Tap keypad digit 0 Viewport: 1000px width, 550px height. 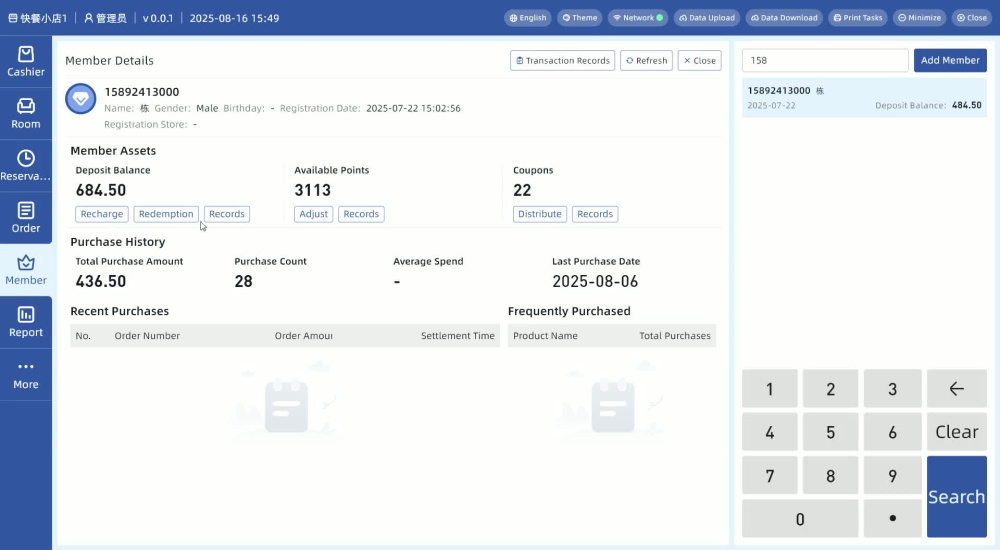tap(800, 519)
